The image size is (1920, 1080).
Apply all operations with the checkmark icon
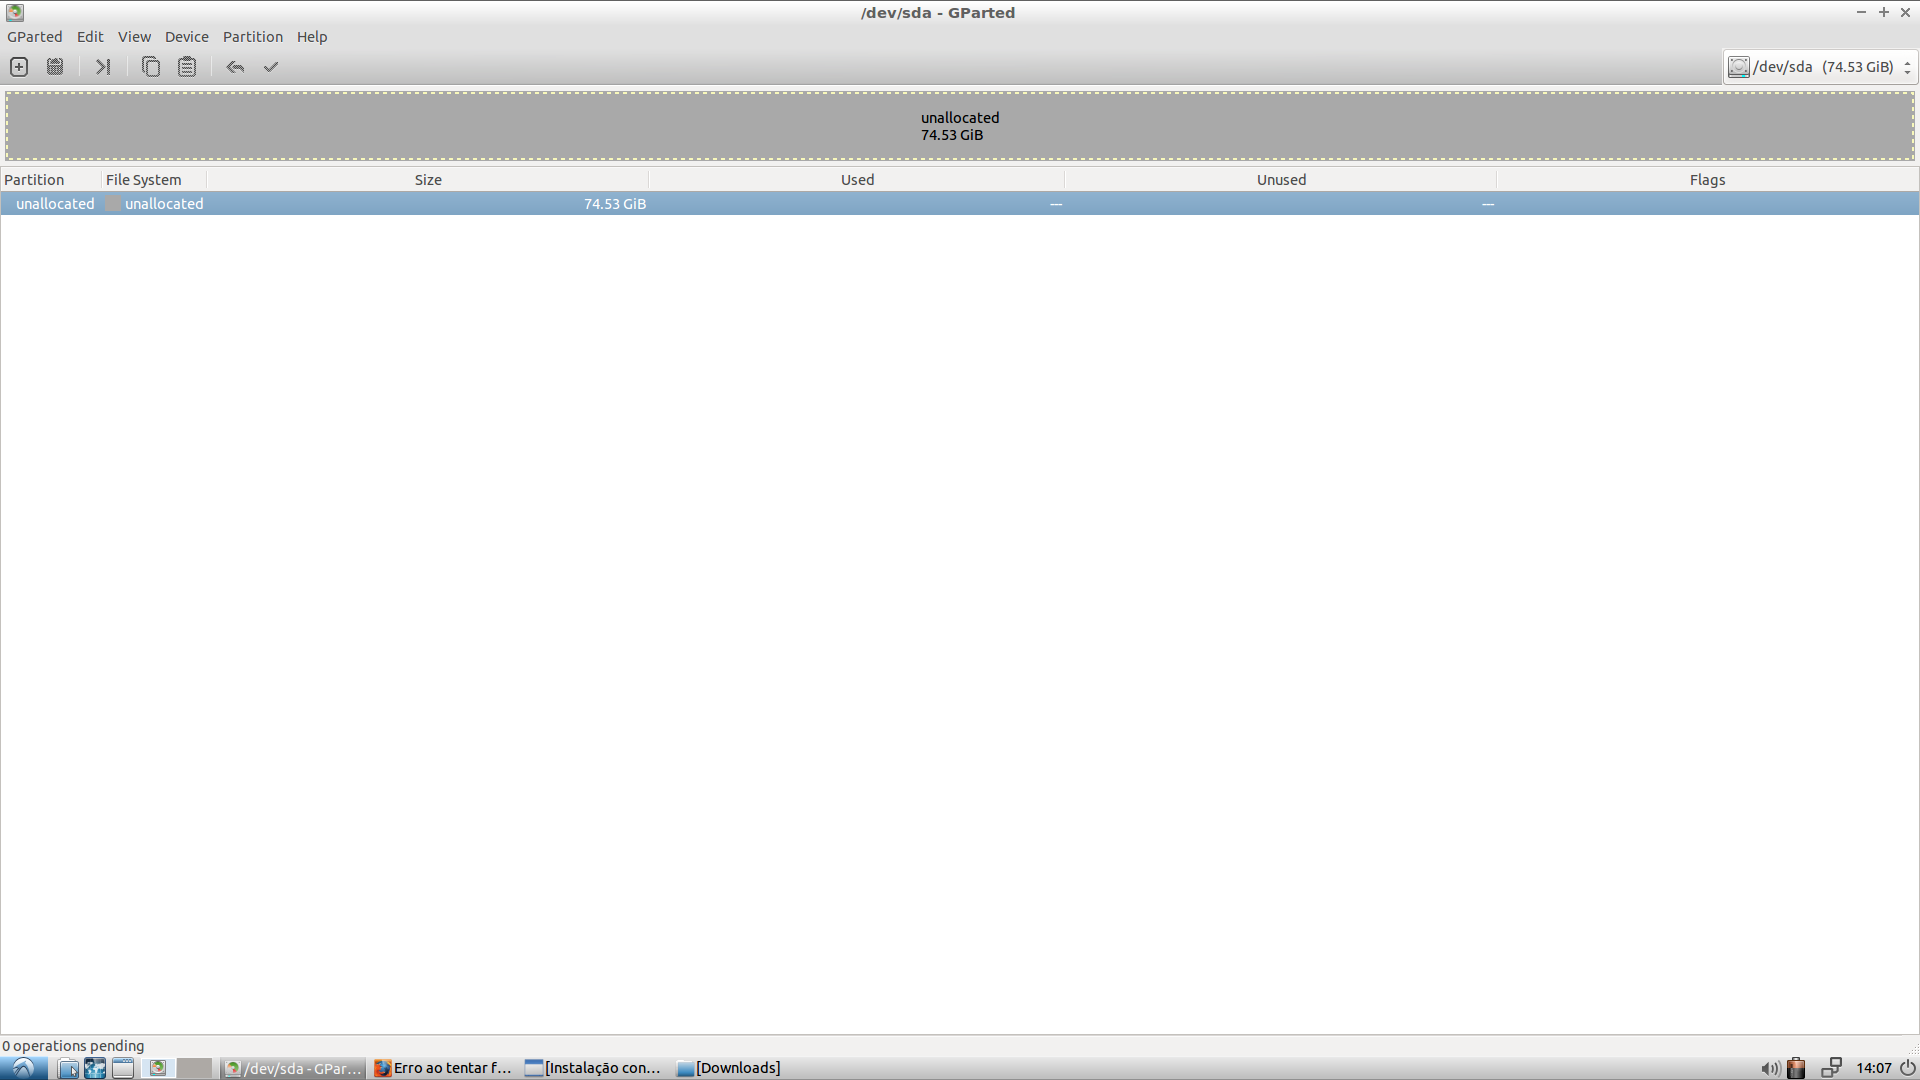pyautogui.click(x=271, y=67)
